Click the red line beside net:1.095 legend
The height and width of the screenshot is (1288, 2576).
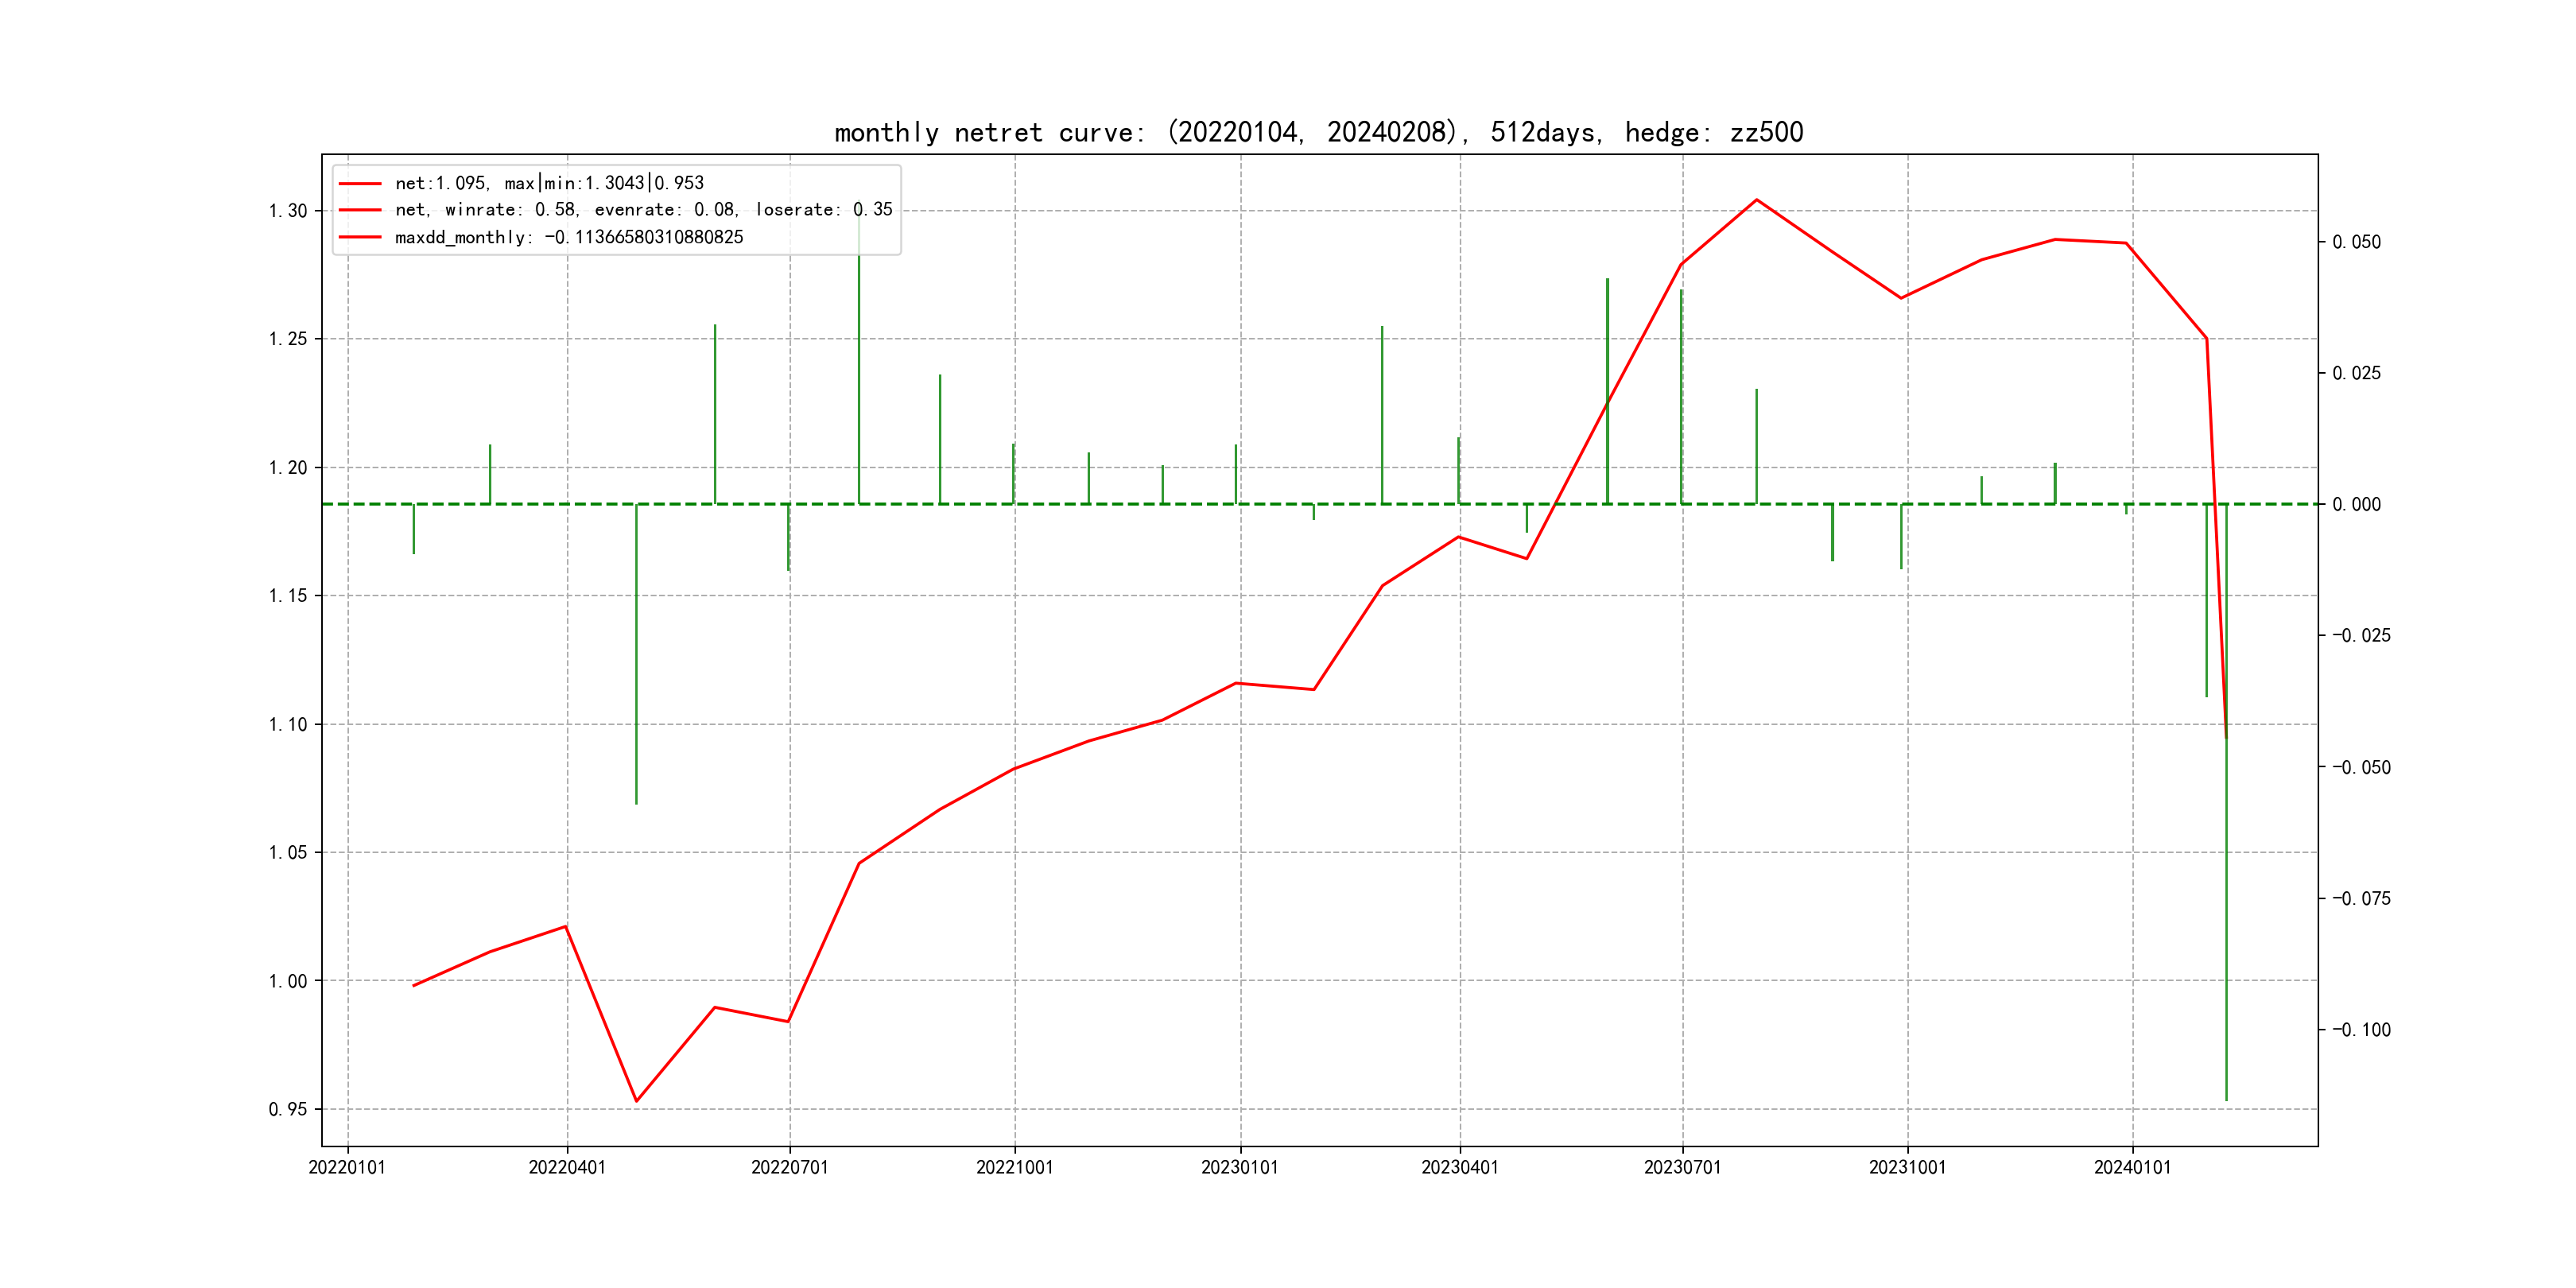[x=360, y=184]
